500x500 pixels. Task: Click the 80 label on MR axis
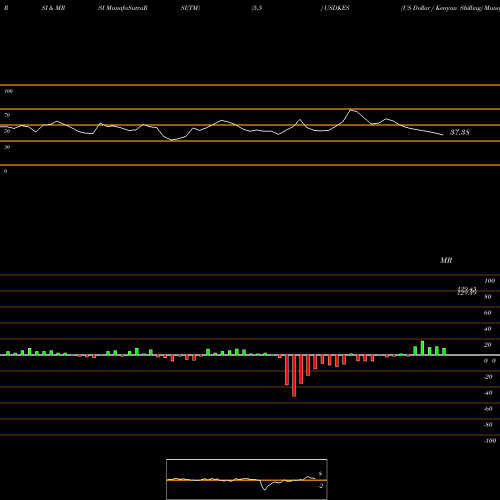(487, 297)
